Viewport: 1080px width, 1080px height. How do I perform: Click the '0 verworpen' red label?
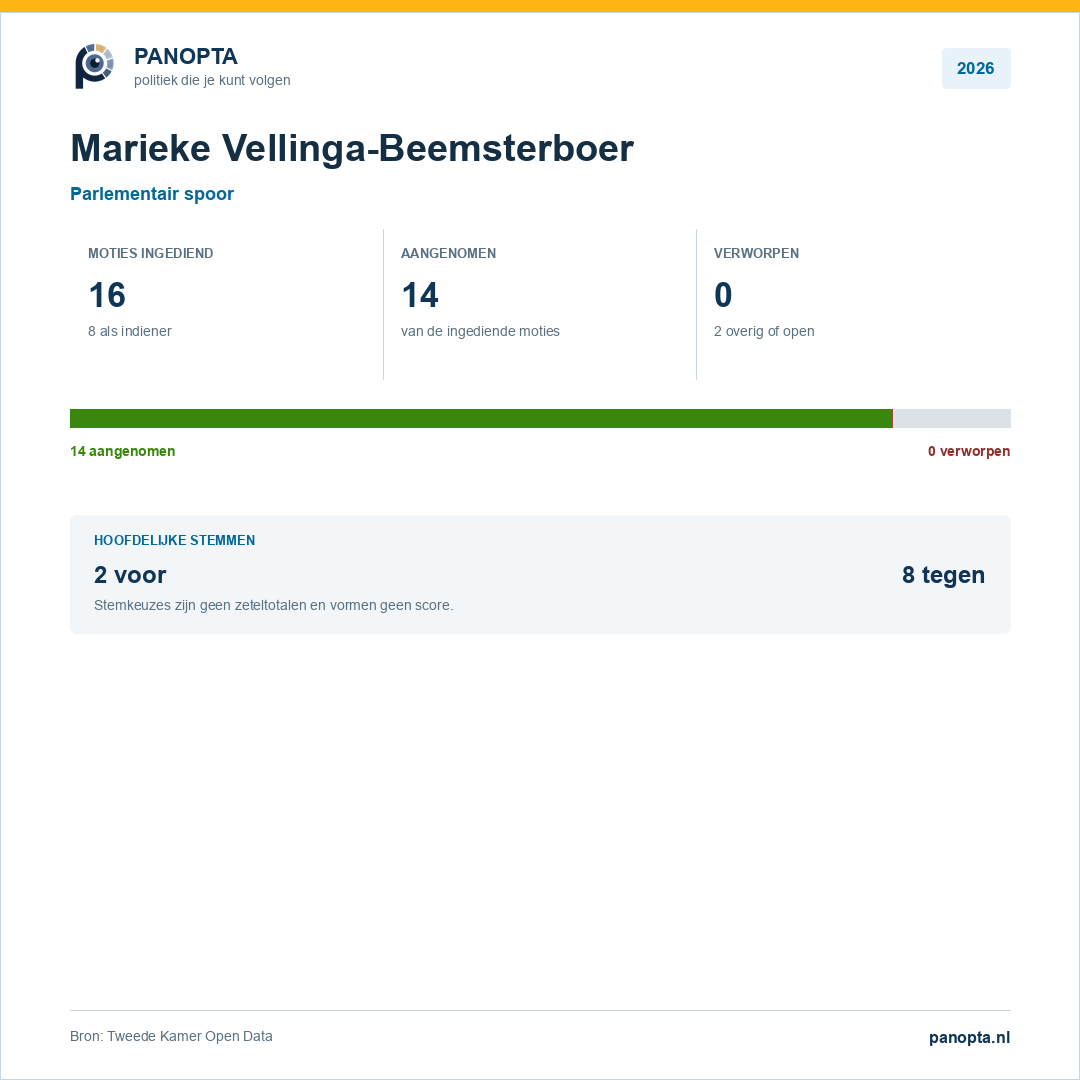click(968, 451)
